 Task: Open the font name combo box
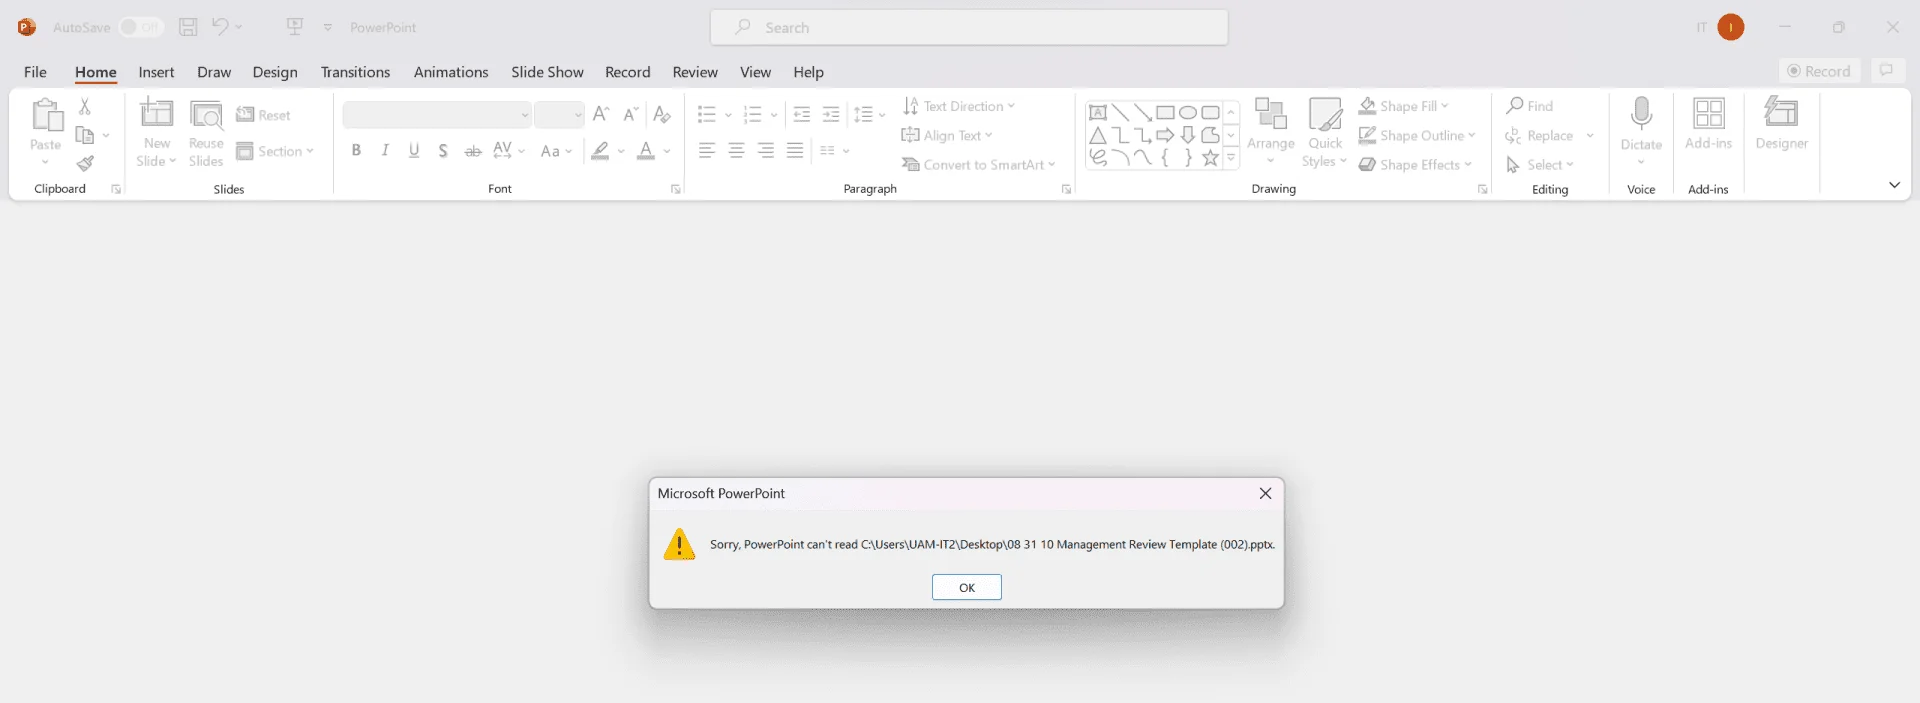[437, 115]
